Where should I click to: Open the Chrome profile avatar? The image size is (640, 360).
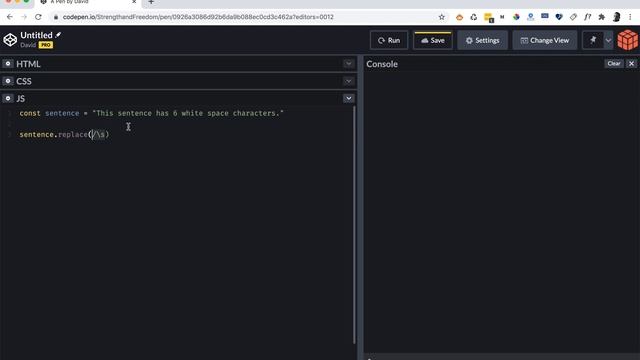616,17
